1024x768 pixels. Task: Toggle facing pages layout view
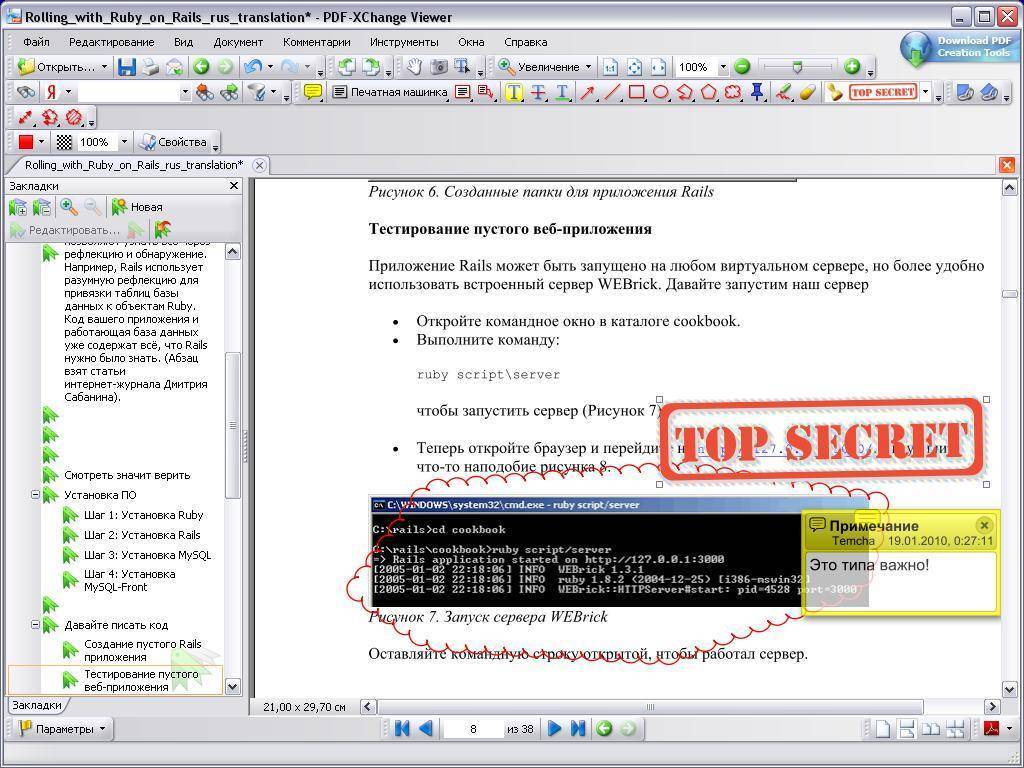(931, 729)
